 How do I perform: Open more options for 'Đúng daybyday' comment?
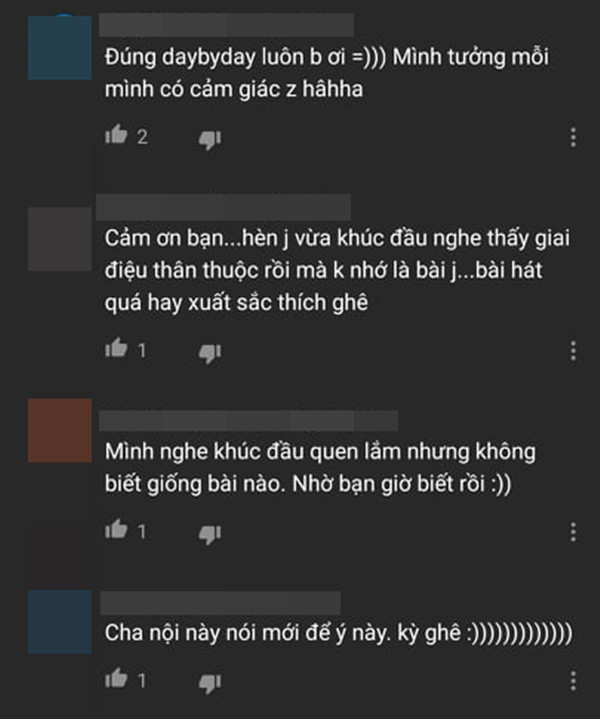[573, 138]
